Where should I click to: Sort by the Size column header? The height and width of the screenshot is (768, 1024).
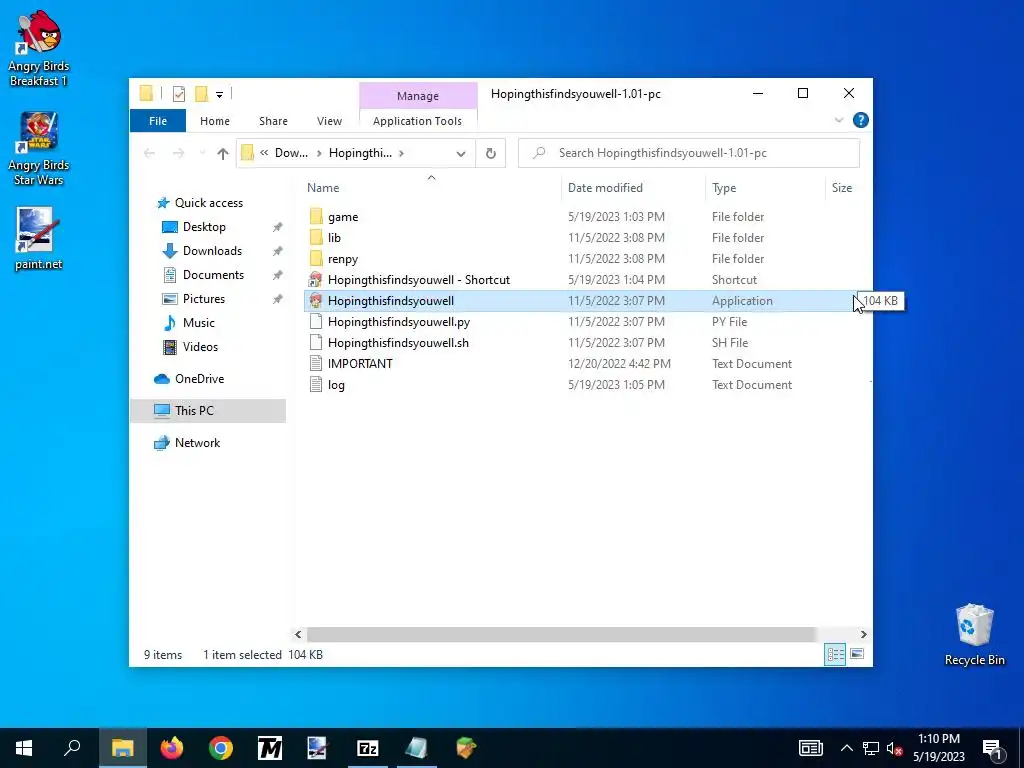coord(842,187)
